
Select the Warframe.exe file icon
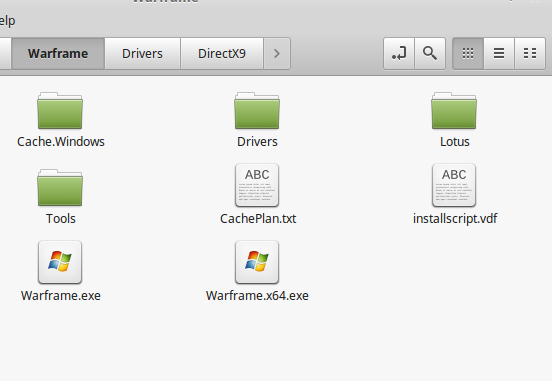(60, 262)
